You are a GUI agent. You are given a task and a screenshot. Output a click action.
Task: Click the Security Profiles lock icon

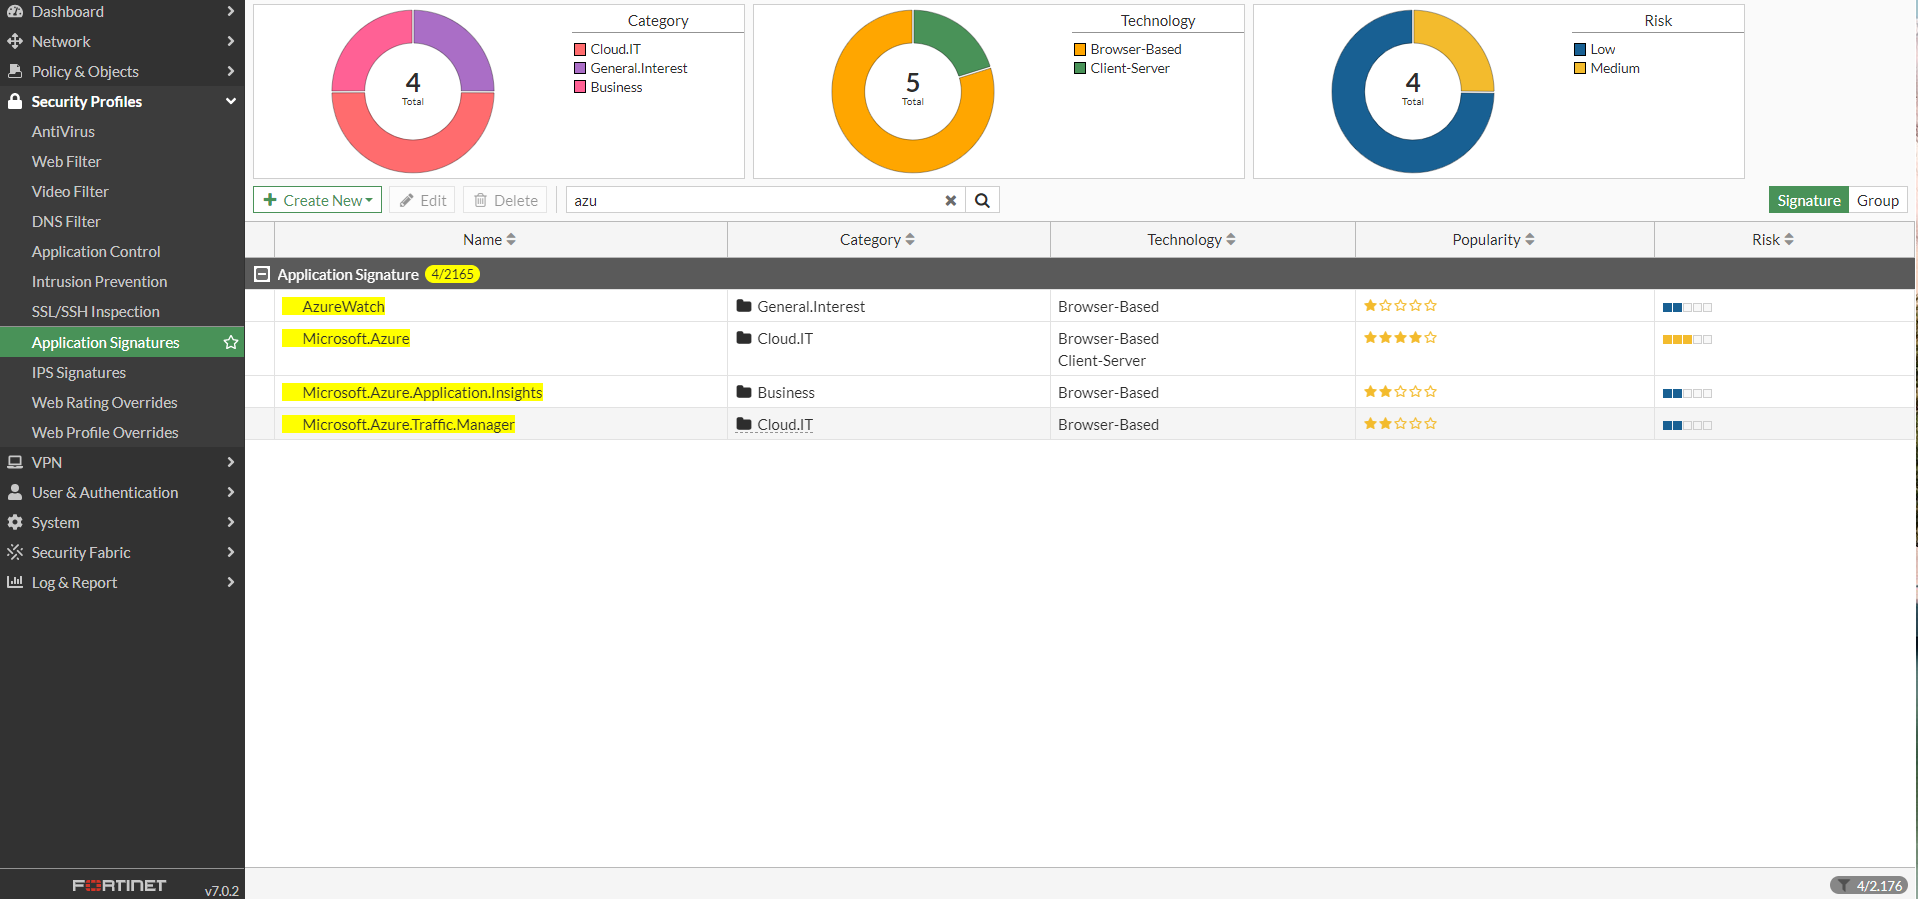pyautogui.click(x=15, y=102)
